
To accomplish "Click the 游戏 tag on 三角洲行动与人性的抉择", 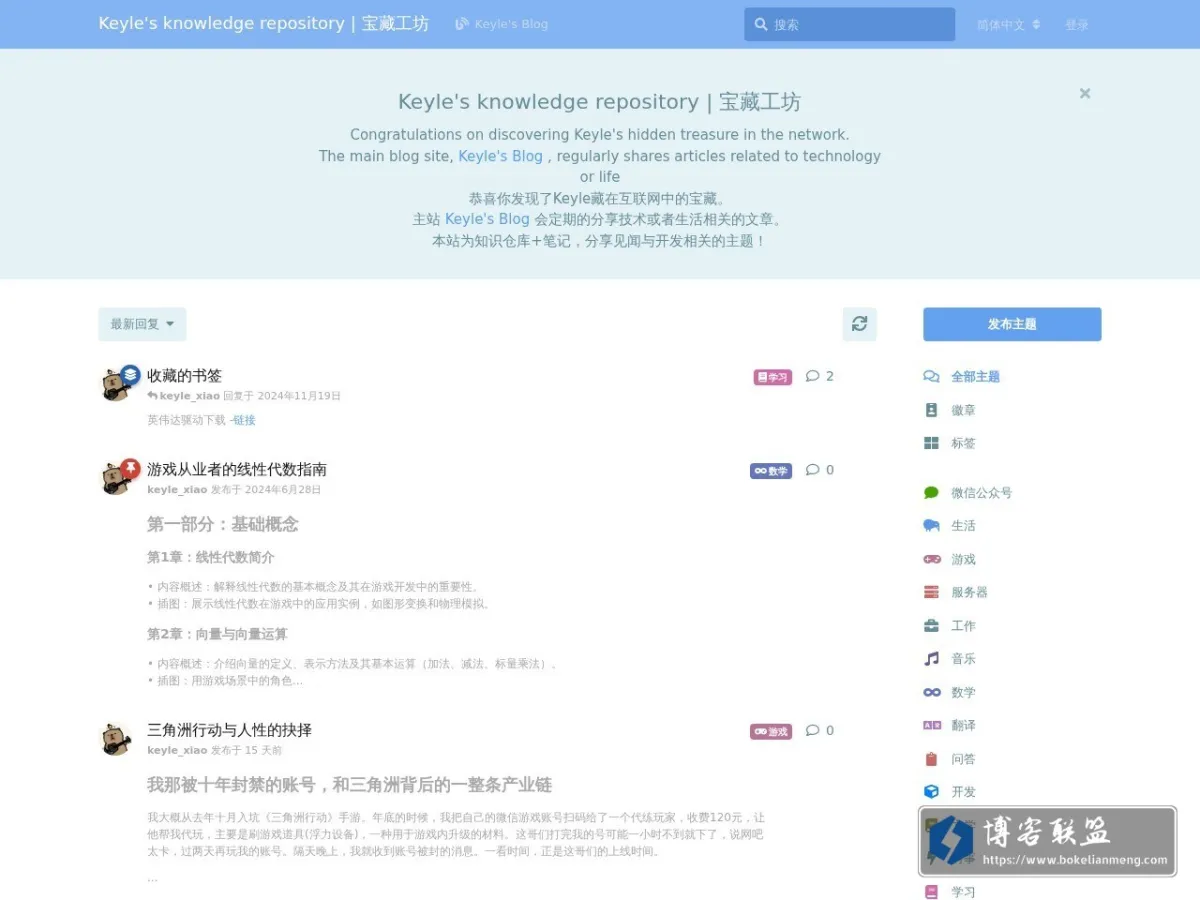I will point(771,732).
